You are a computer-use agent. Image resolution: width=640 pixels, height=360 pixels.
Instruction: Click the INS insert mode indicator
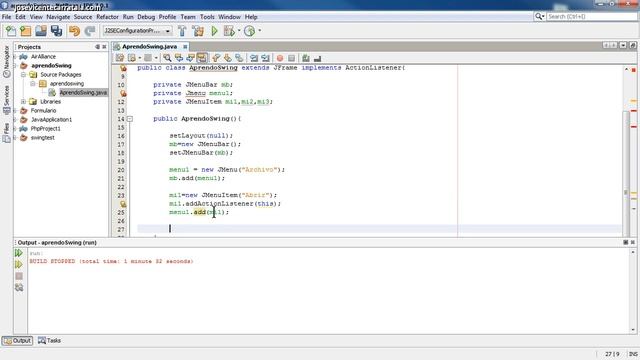point(633,354)
